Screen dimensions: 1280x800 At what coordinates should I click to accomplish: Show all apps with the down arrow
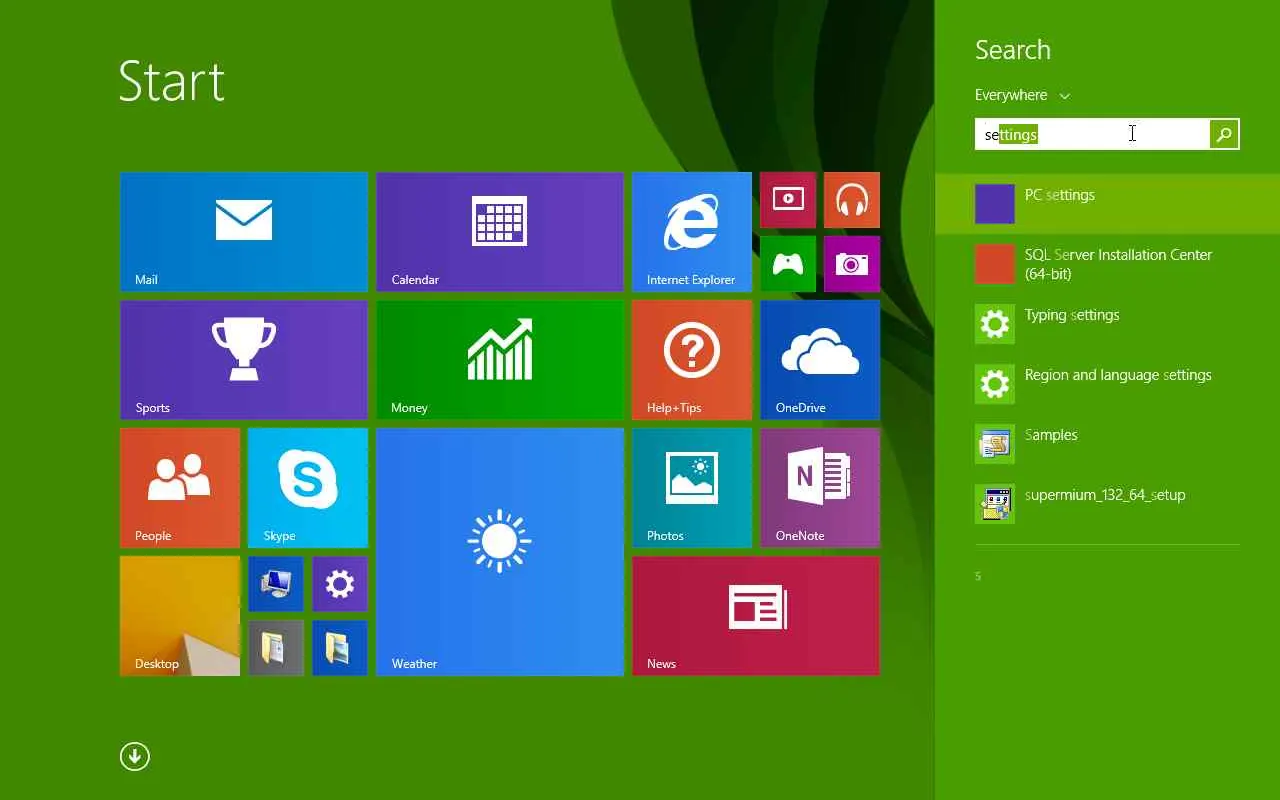[135, 756]
